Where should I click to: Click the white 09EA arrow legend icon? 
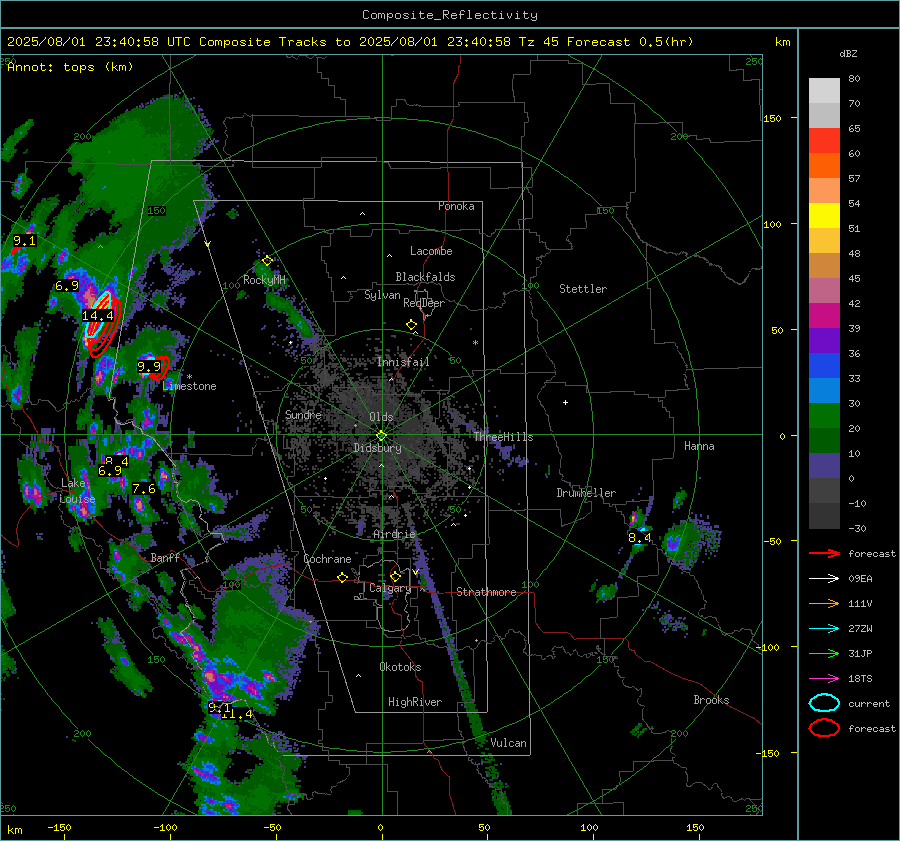[x=824, y=579]
